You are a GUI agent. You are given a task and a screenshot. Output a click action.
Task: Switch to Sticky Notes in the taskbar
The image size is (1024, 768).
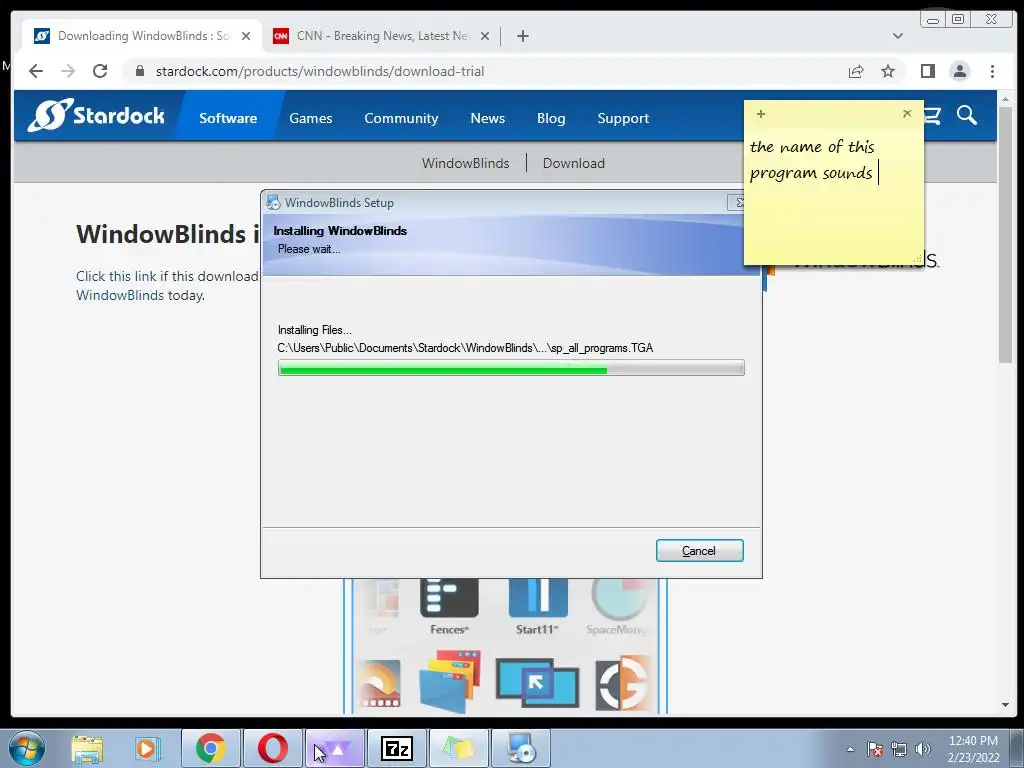[x=458, y=748]
